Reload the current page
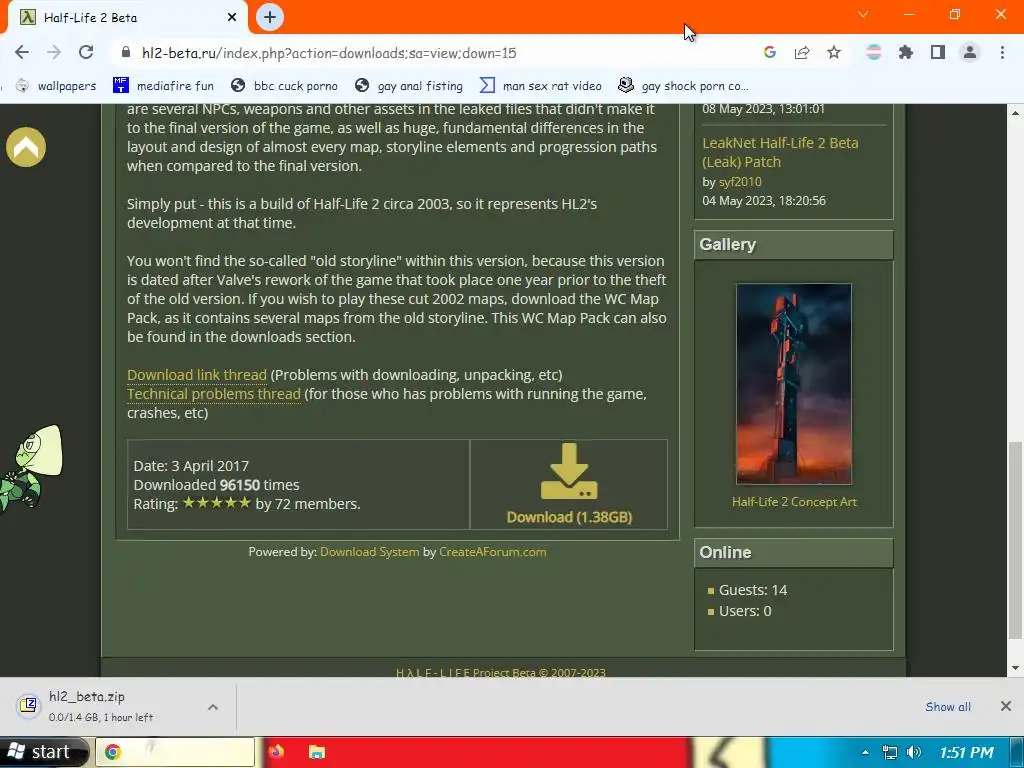The width and height of the screenshot is (1024, 768). [86, 52]
